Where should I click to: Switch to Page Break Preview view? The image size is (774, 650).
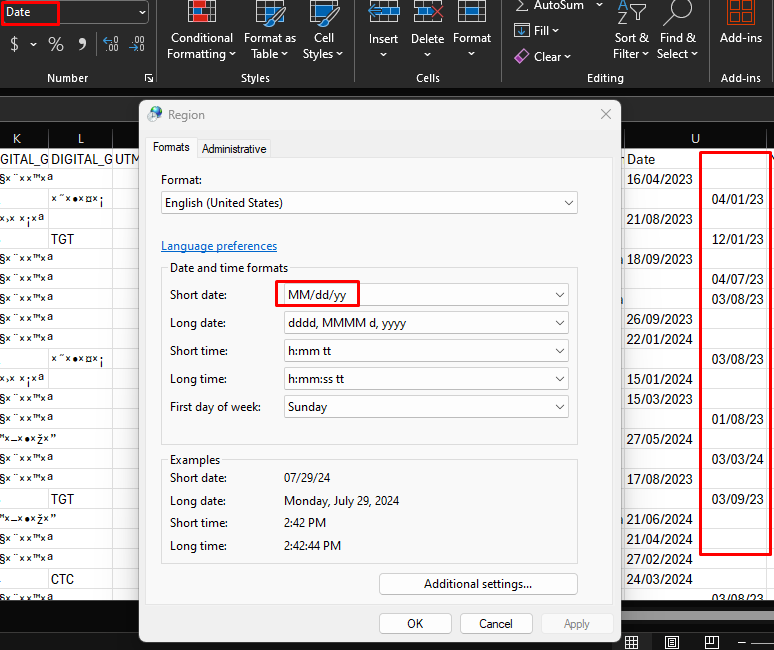click(711, 641)
